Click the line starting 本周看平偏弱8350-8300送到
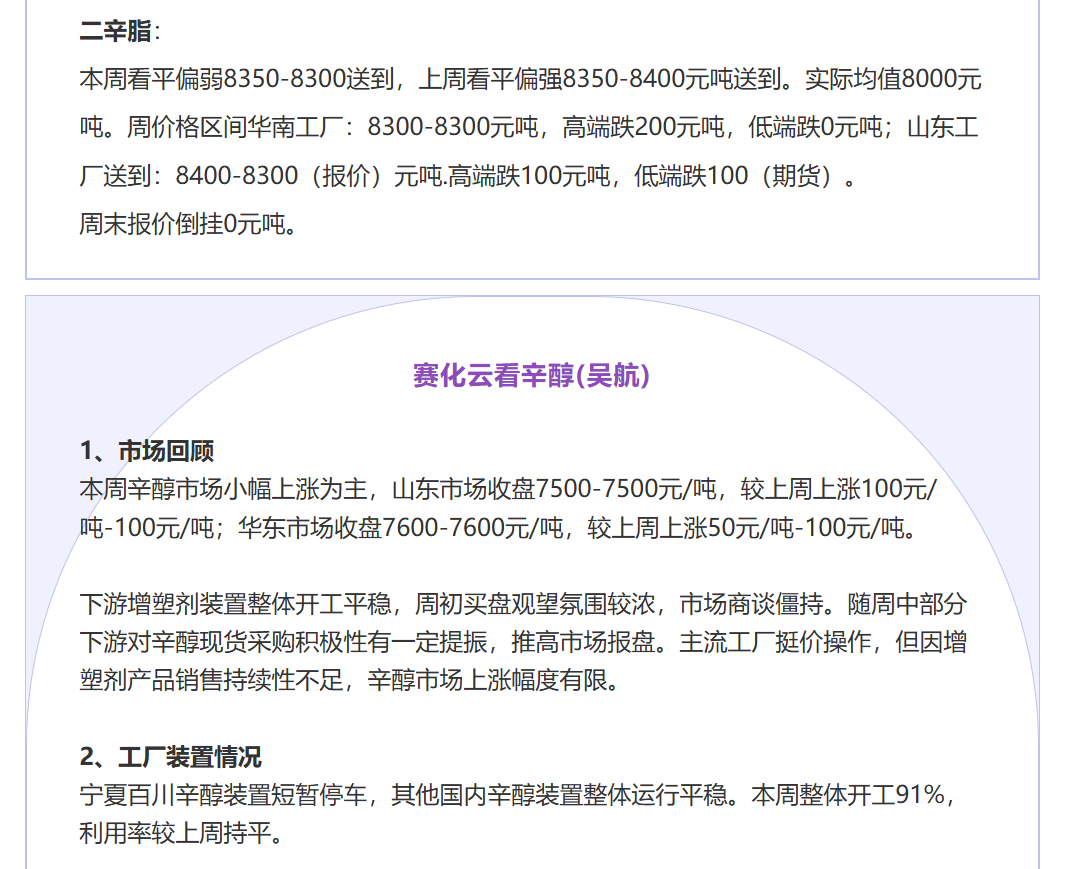Screen dimensions: 1066x869 (x=530, y=80)
